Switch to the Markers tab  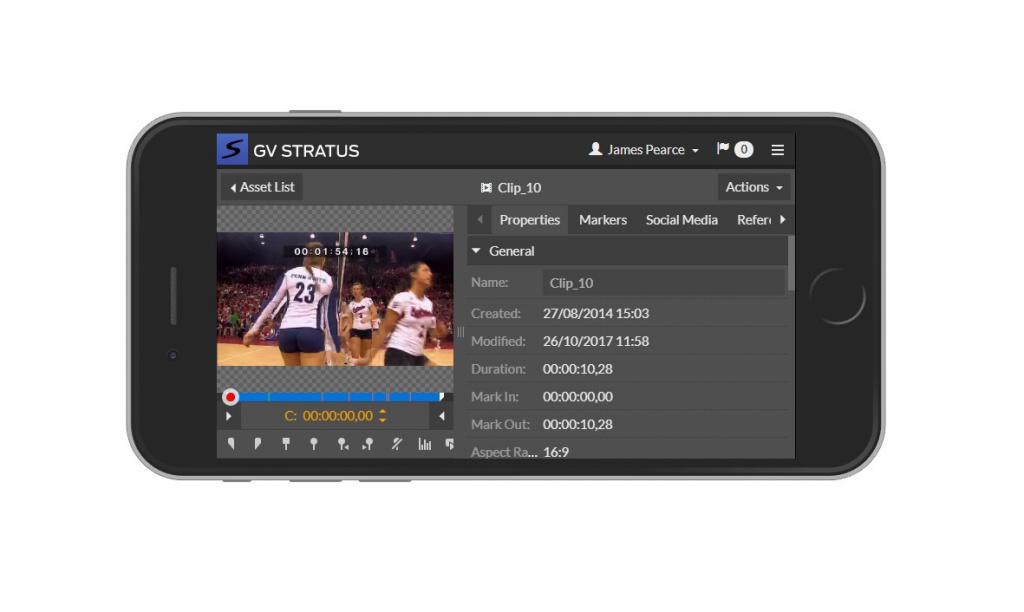603,220
